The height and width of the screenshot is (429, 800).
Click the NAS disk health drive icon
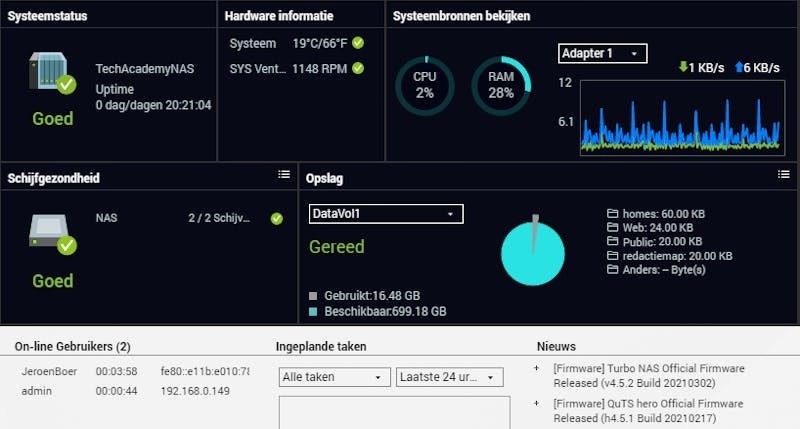click(x=53, y=234)
